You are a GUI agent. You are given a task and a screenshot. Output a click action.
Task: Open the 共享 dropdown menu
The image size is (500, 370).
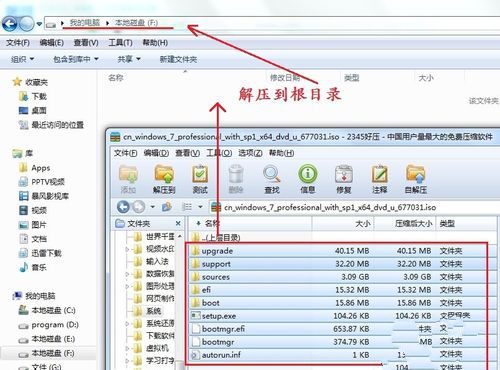[129, 59]
